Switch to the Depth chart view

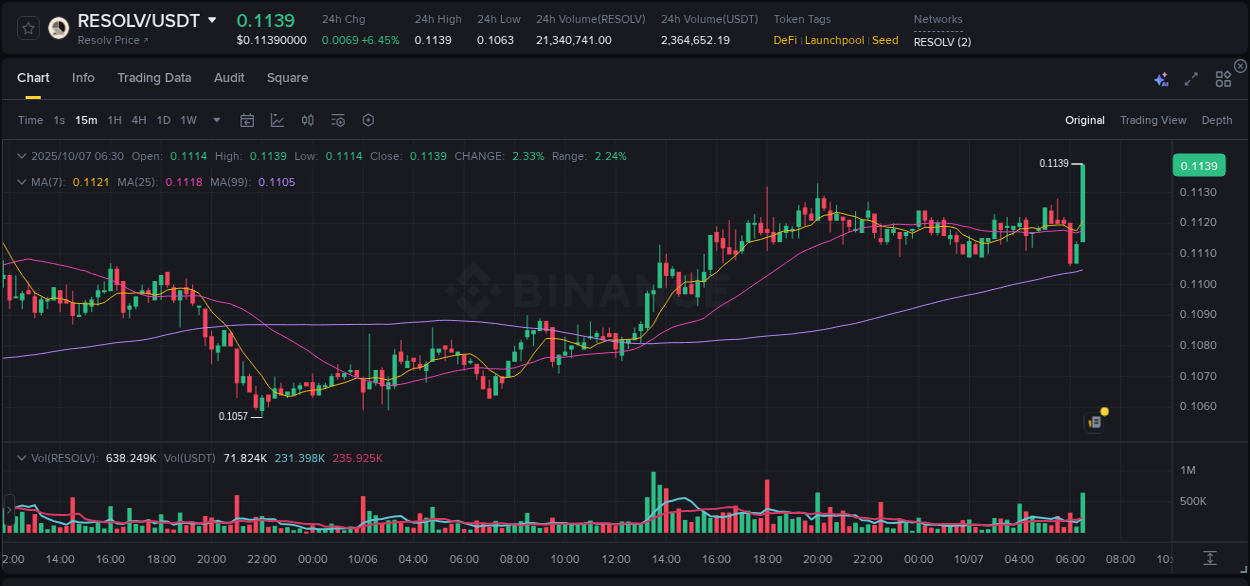(1216, 120)
